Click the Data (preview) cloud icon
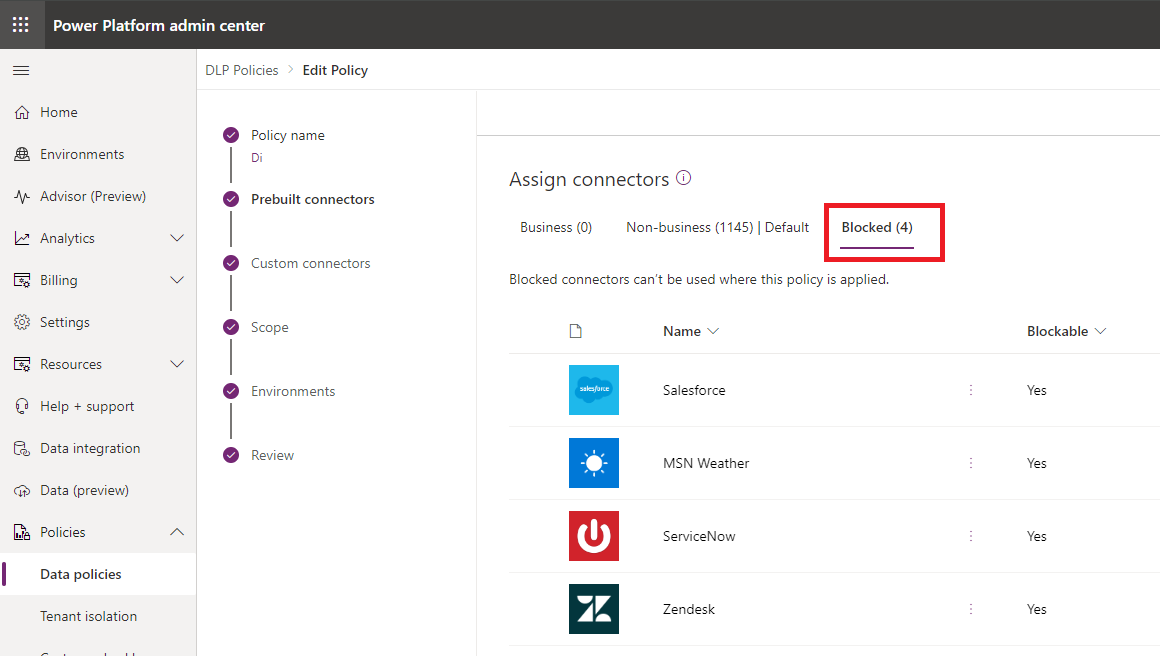 [22, 490]
